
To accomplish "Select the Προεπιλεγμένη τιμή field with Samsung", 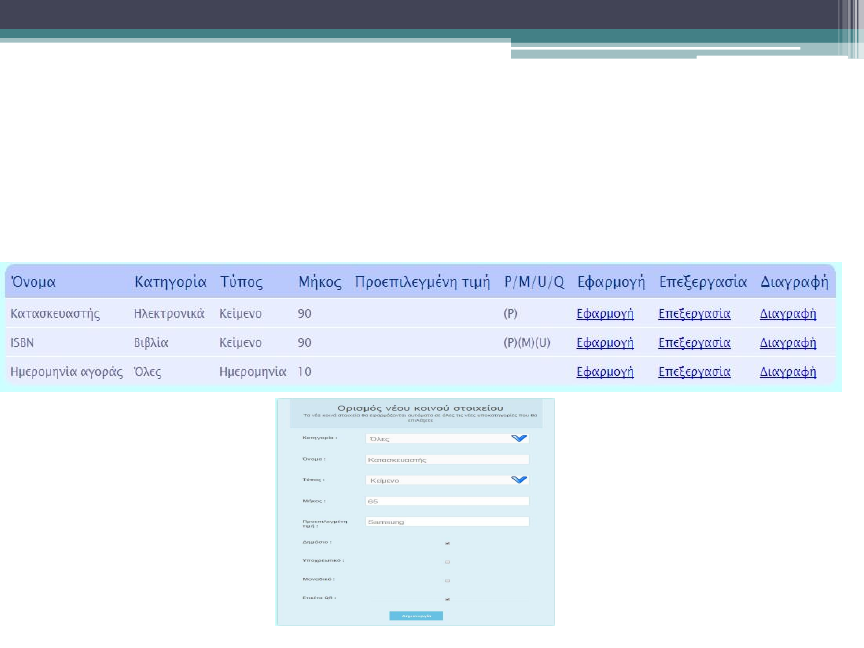I will pyautogui.click(x=446, y=522).
